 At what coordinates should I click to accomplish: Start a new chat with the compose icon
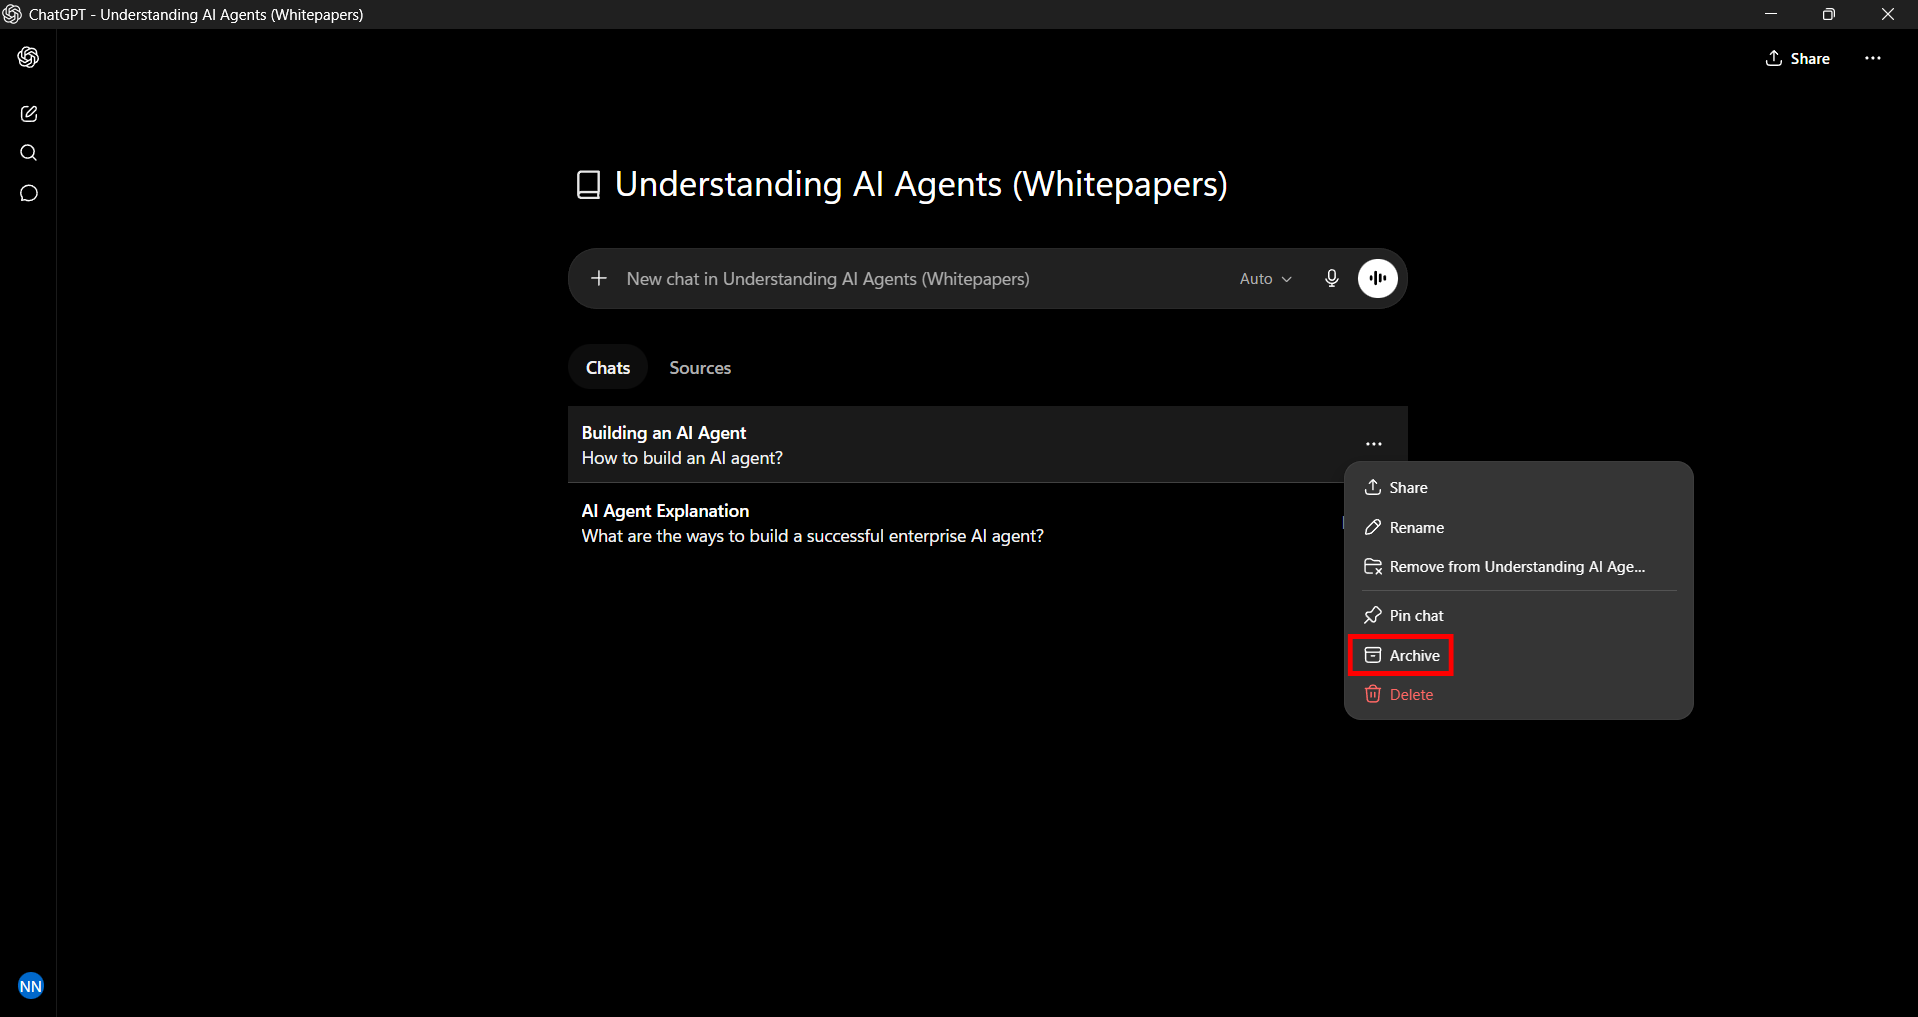(x=29, y=114)
